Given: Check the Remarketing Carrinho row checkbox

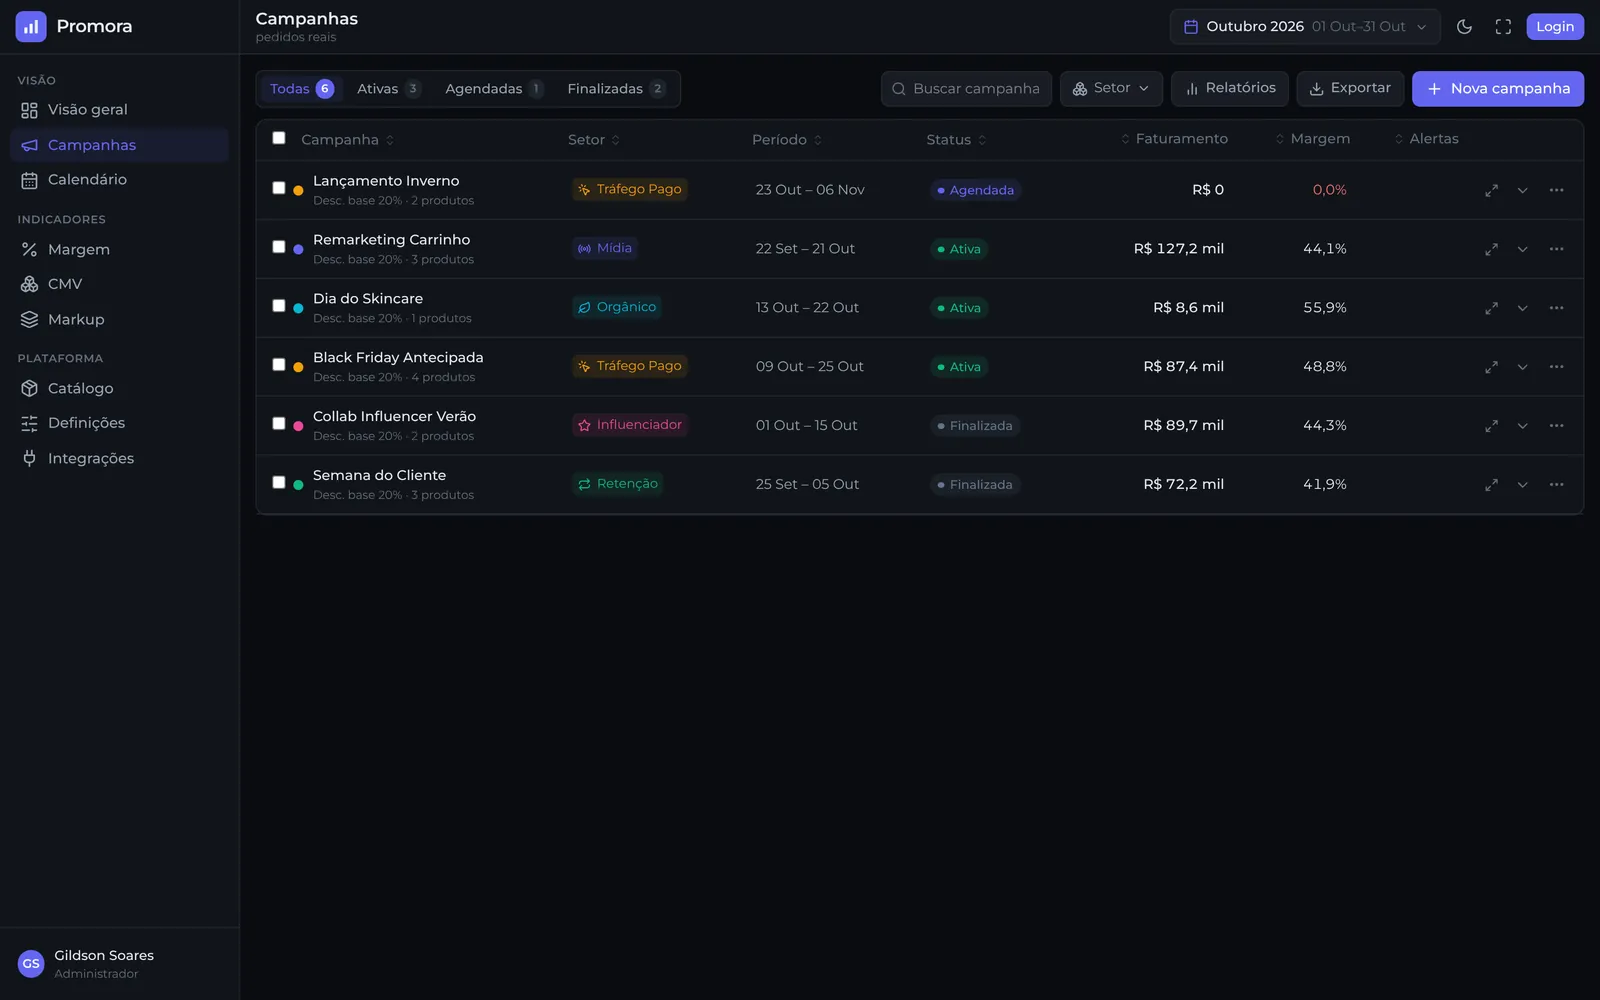Looking at the screenshot, I should pyautogui.click(x=279, y=247).
